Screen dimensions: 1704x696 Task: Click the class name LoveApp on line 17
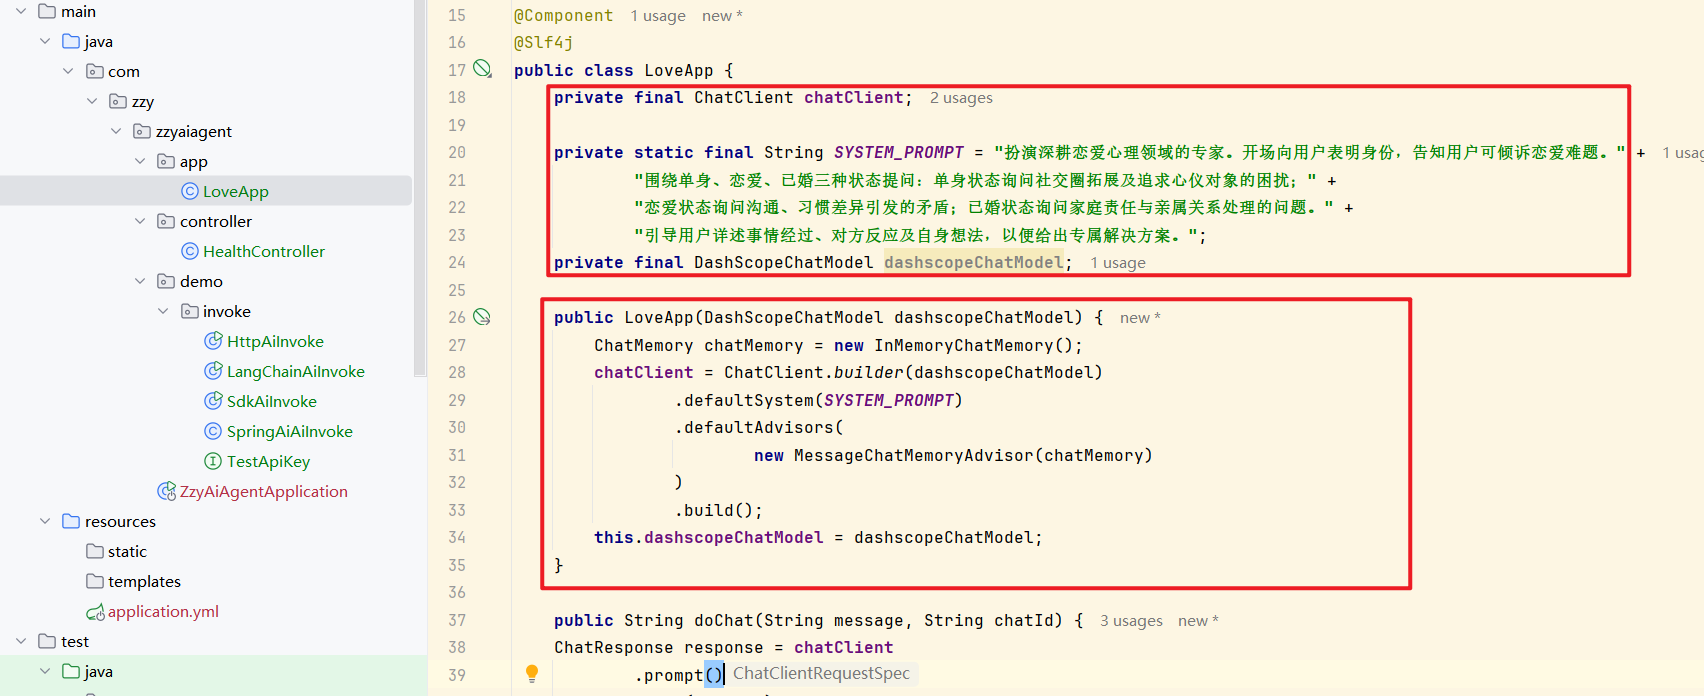(x=679, y=70)
